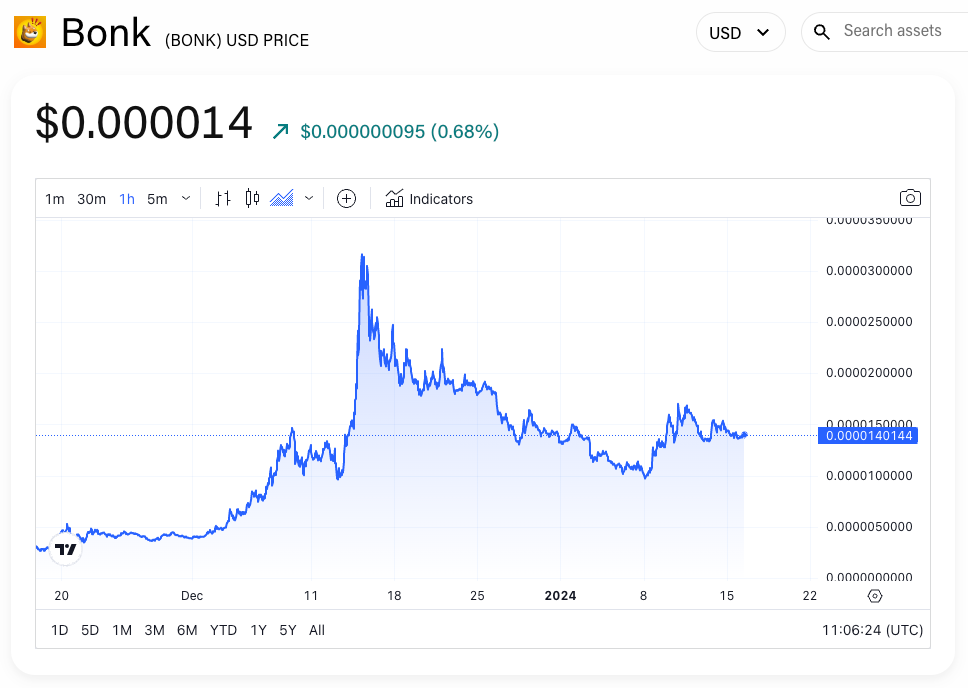968x688 pixels.
Task: Click the $0.000014 price heading
Action: 144,122
